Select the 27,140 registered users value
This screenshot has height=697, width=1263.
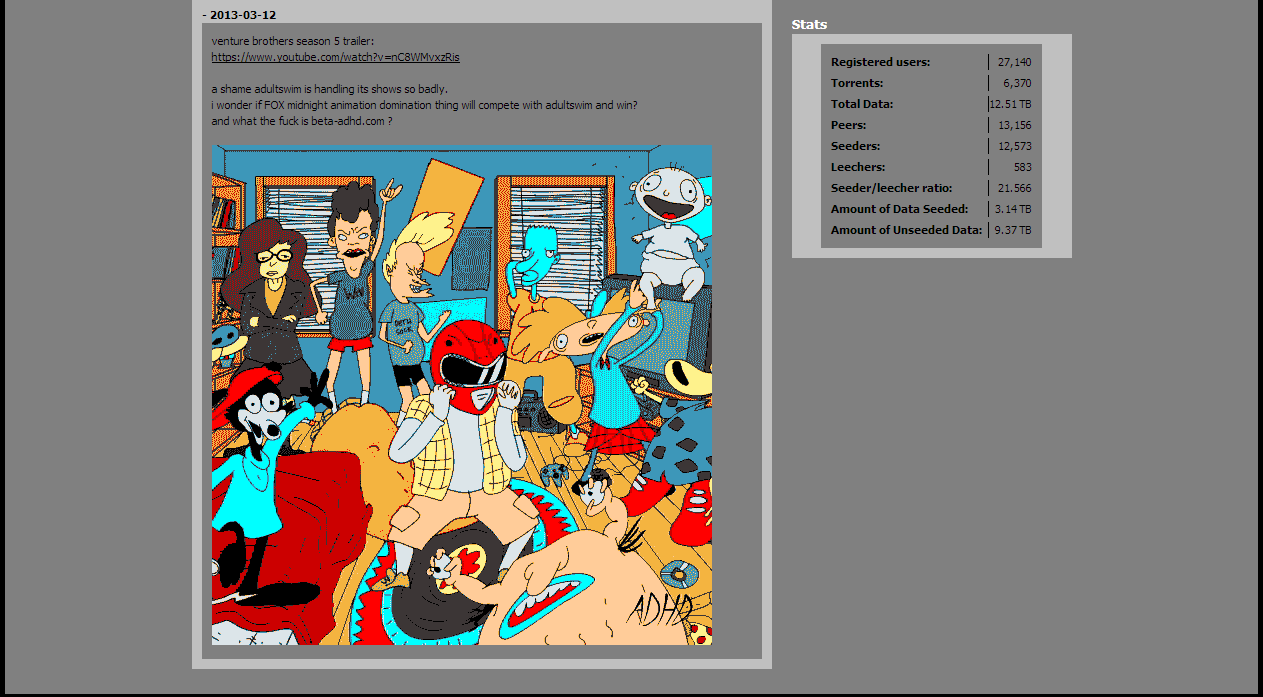point(1014,62)
